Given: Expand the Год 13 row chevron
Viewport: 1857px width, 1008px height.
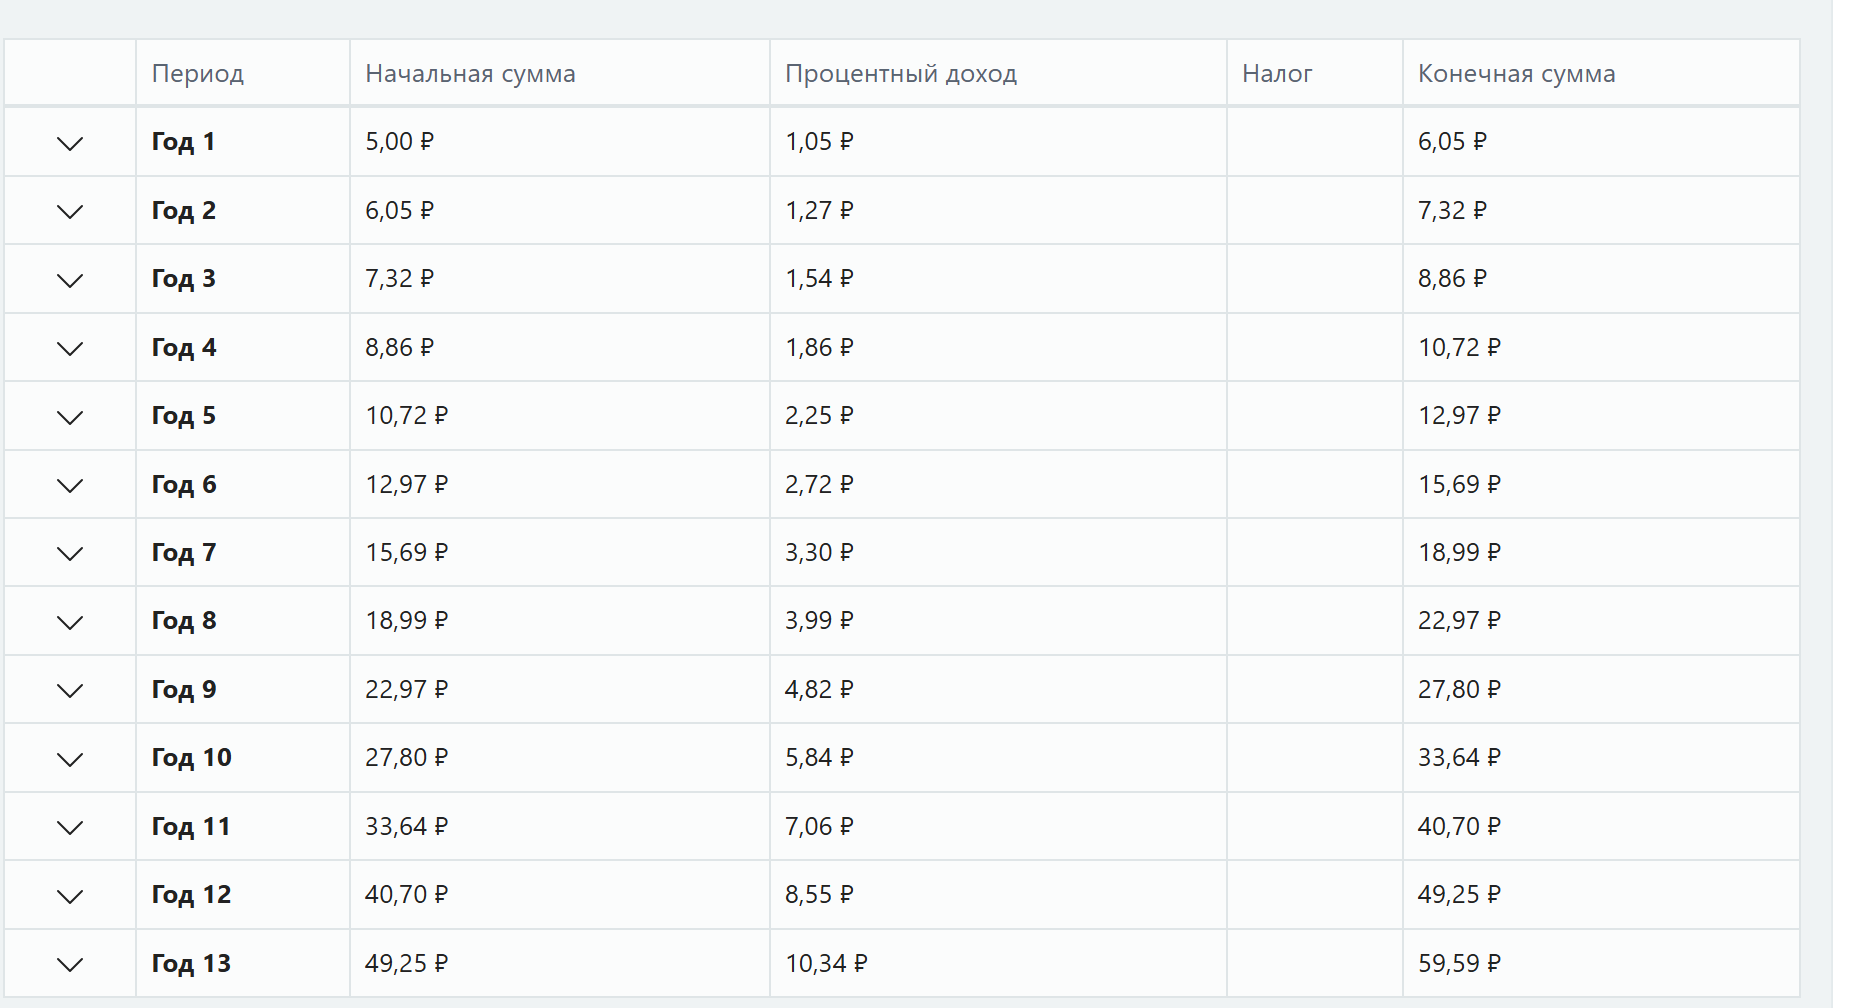Looking at the screenshot, I should tap(70, 964).
